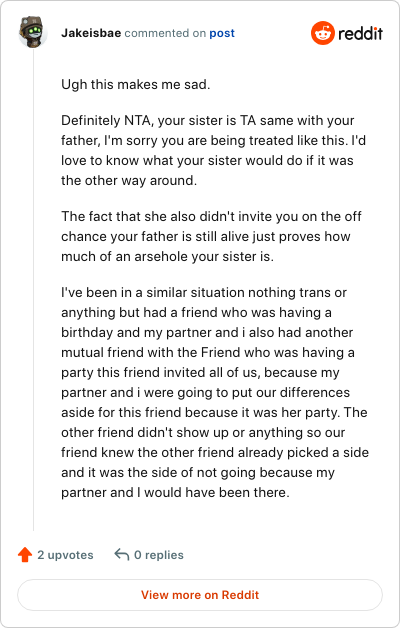Click the 'Ugh this makes me sad.' line

(135, 85)
